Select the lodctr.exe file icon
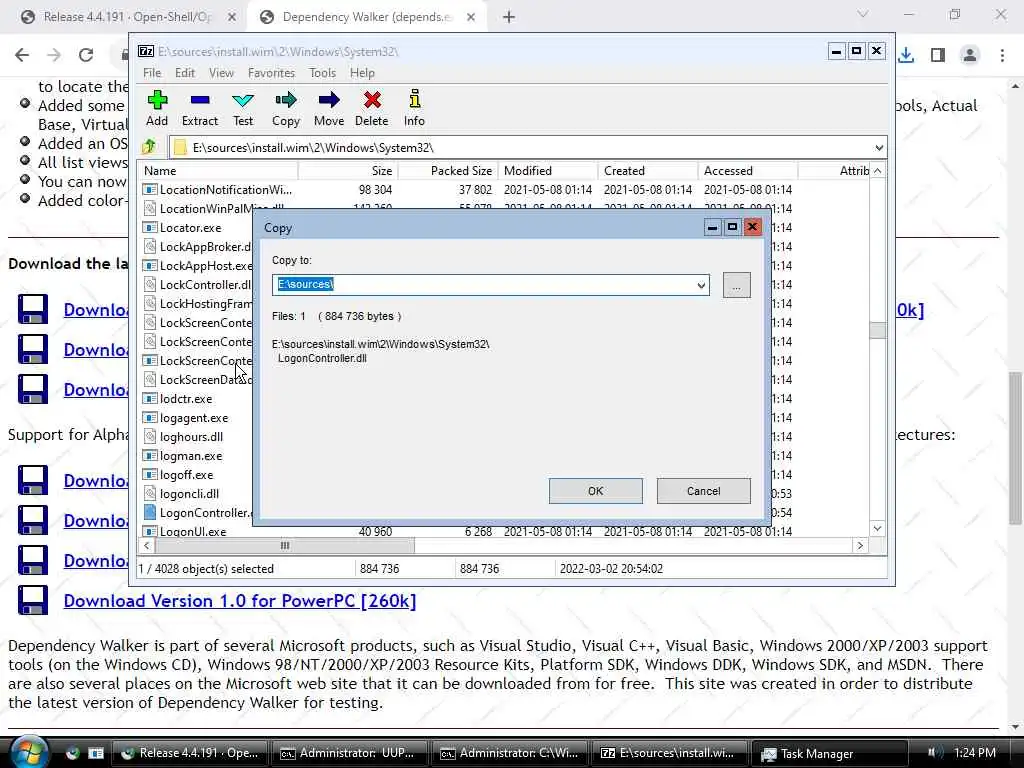The height and width of the screenshot is (768, 1024). [x=150, y=398]
